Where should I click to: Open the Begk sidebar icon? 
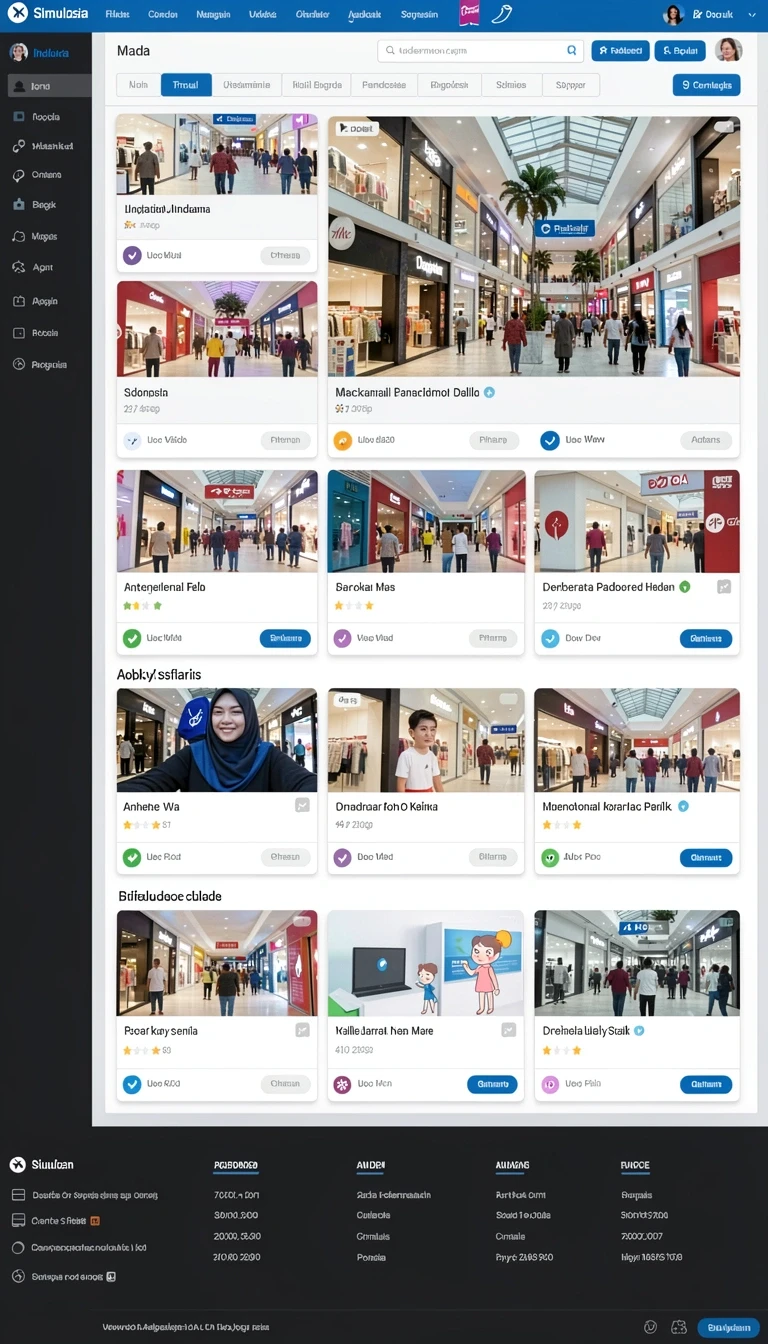tap(19, 205)
